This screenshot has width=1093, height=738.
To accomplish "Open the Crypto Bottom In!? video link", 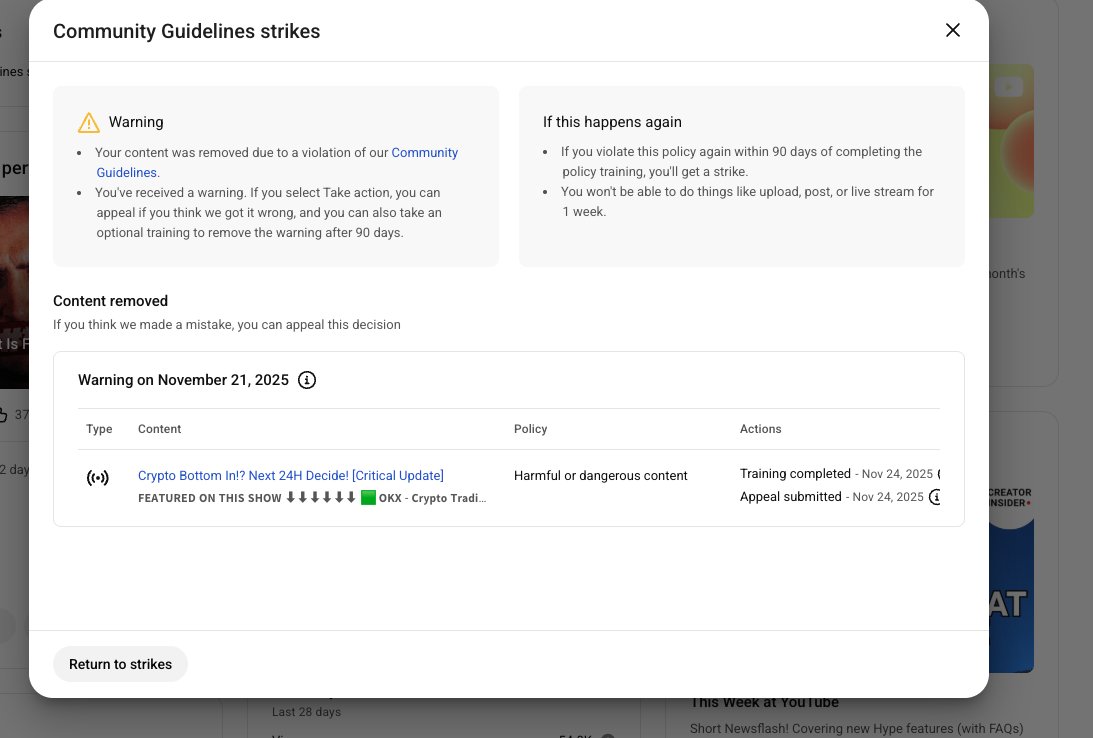I will click(x=291, y=475).
